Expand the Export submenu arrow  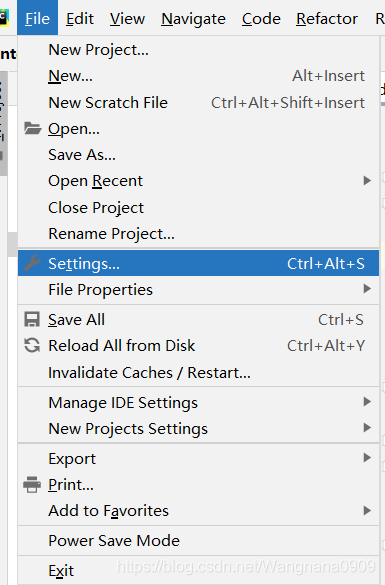[367, 458]
